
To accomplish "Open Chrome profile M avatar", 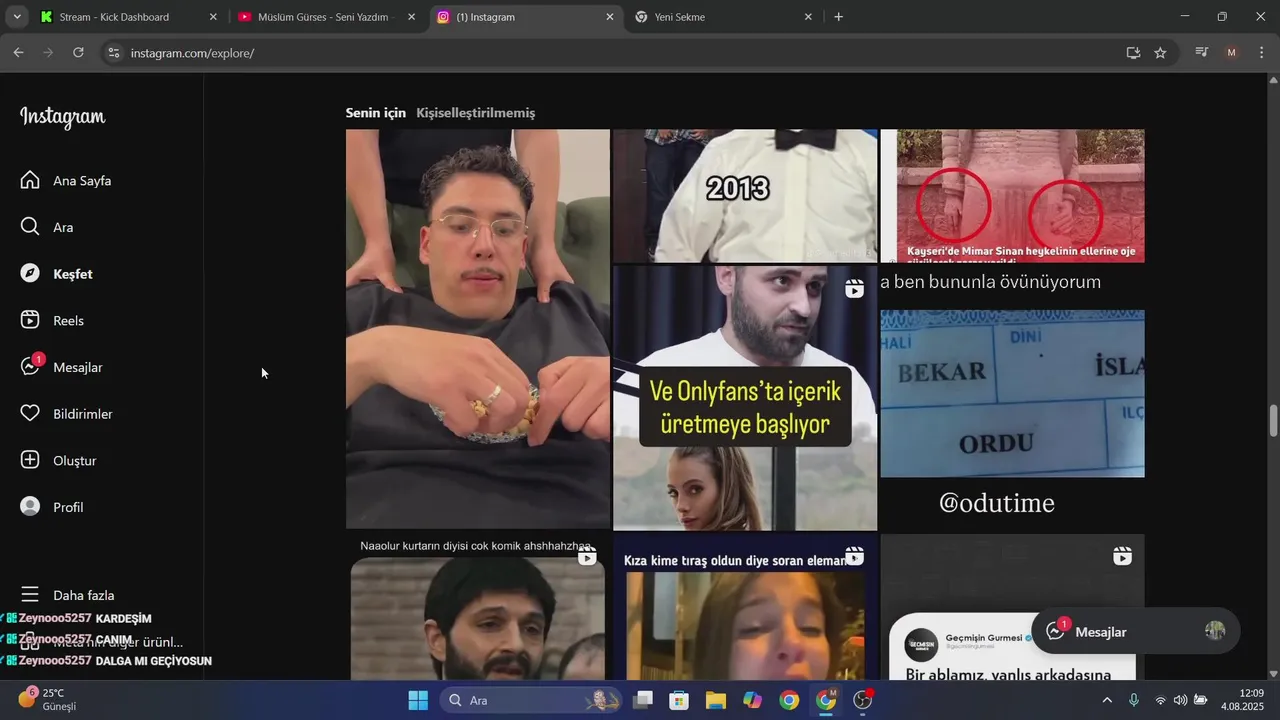I will tap(1231, 52).
